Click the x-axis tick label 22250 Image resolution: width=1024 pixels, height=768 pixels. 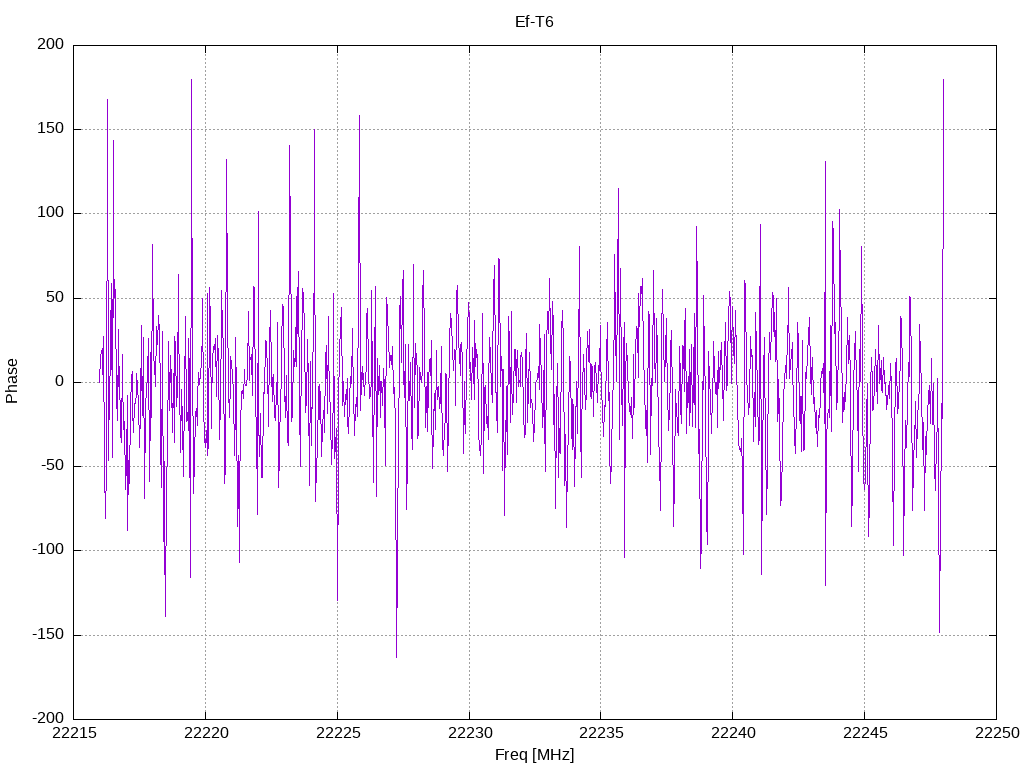[x=997, y=733]
